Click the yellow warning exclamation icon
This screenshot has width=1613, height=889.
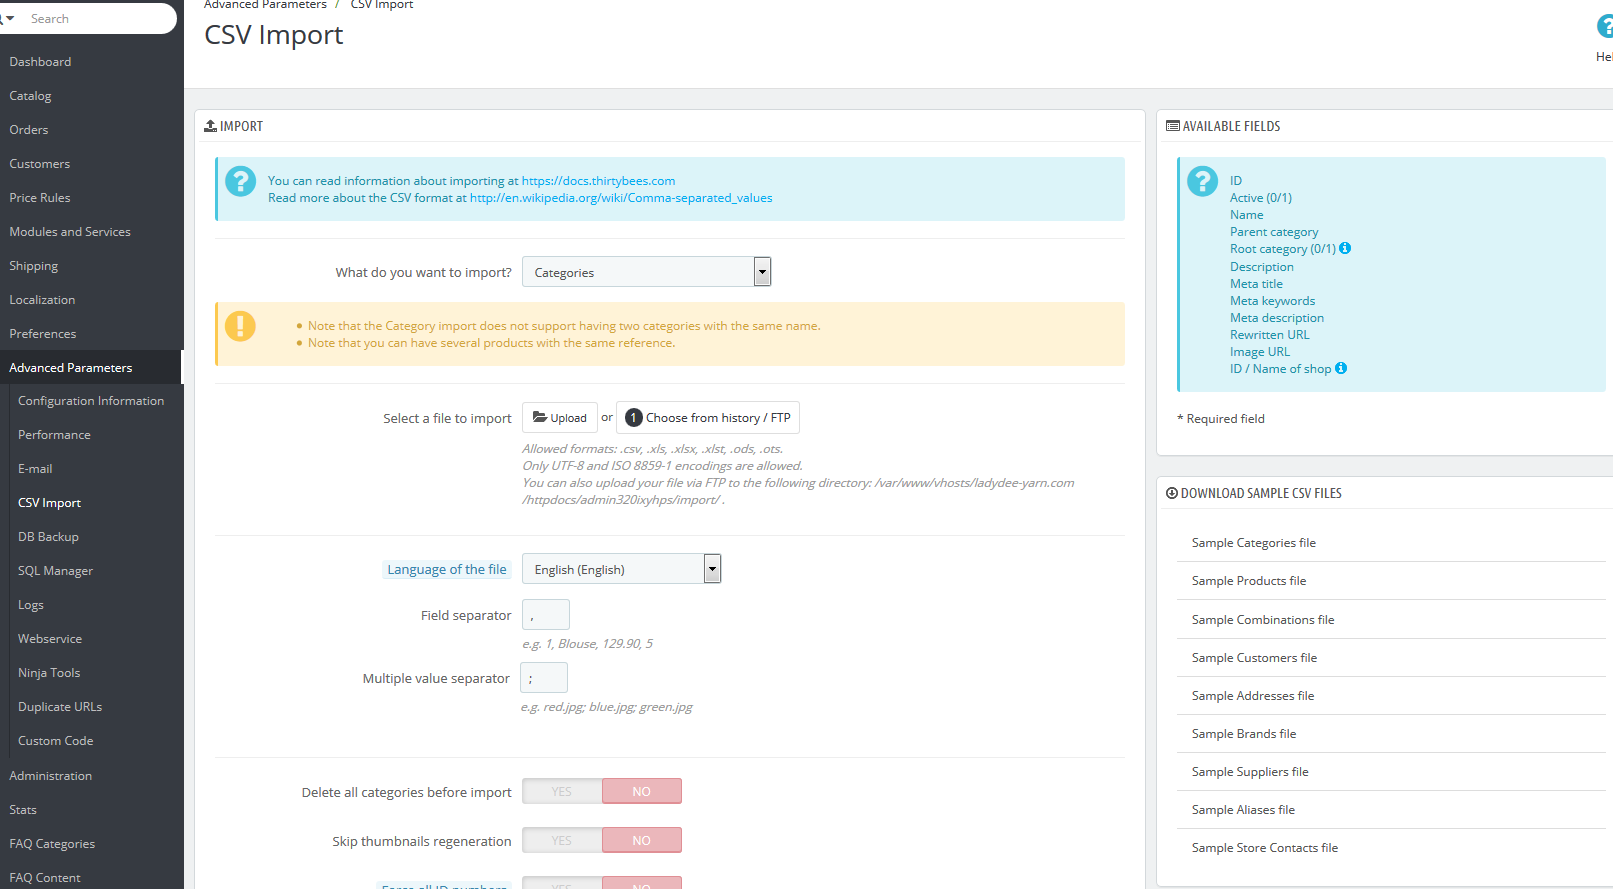point(240,326)
